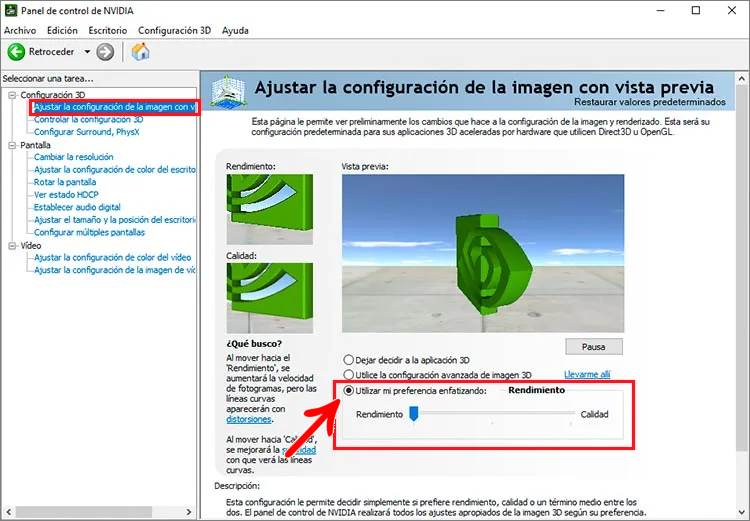Open the Configuración 3D menu
750x521 pixels.
click(174, 30)
